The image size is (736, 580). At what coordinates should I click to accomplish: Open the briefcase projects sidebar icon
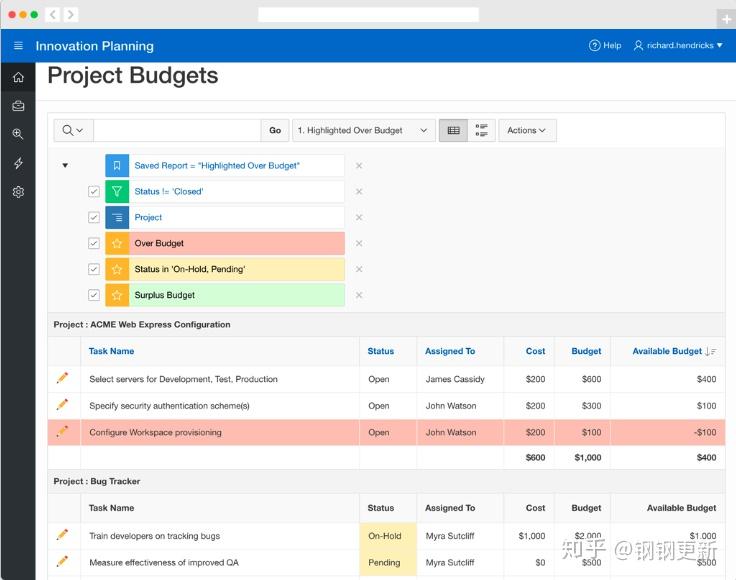click(18, 106)
